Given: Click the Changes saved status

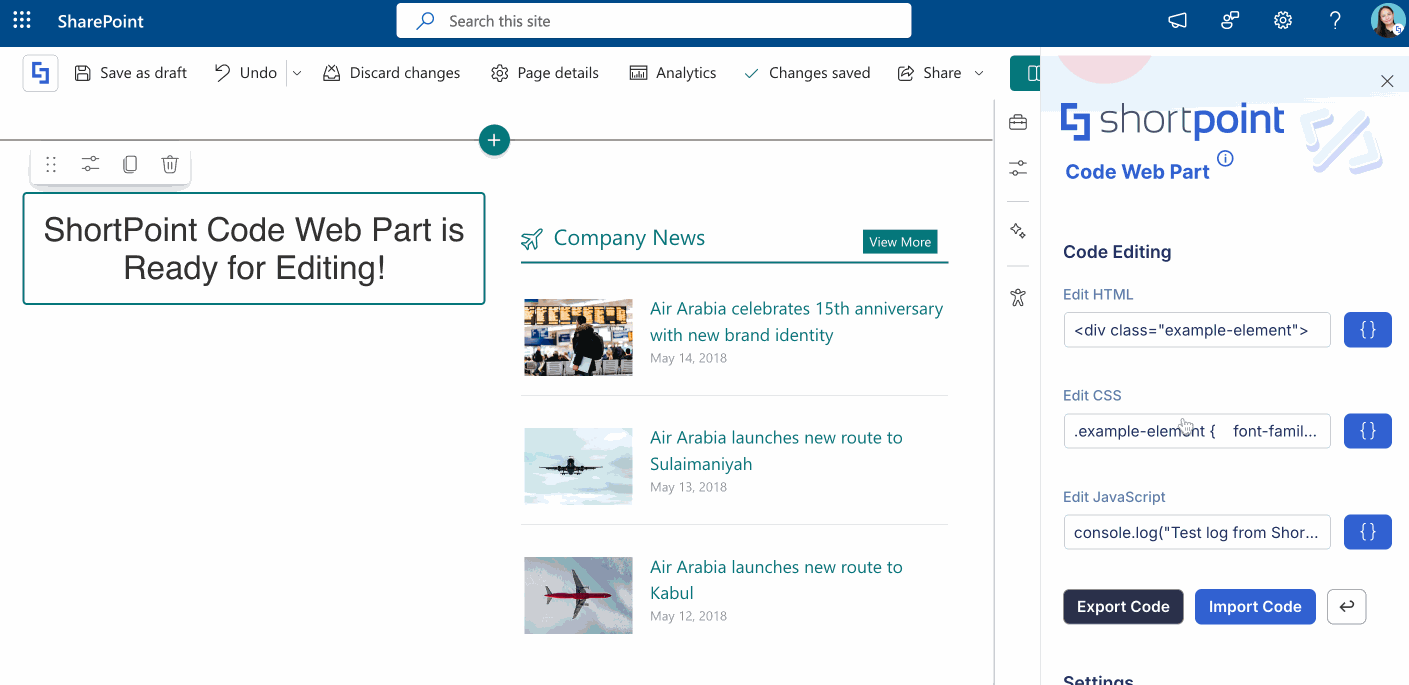Looking at the screenshot, I should [807, 73].
